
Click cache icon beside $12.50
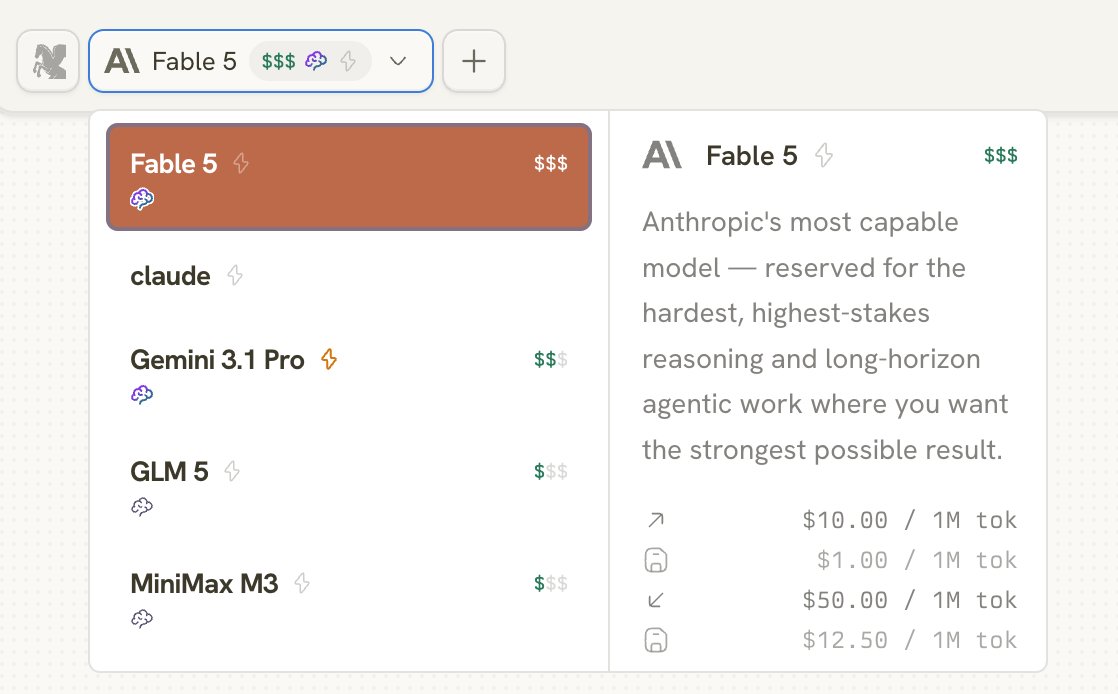point(656,640)
